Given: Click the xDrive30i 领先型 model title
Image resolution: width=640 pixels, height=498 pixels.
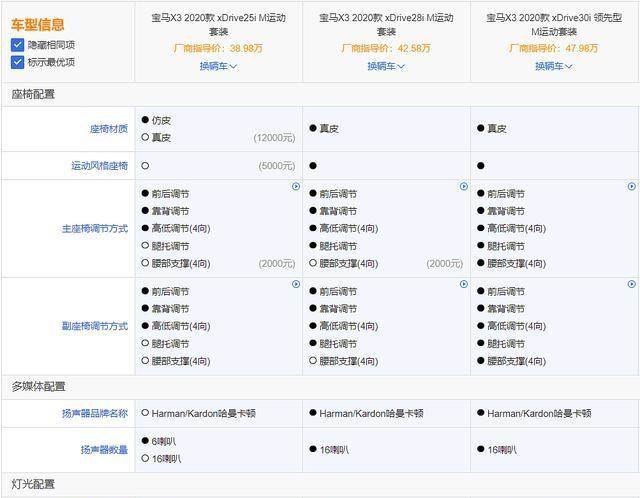Looking at the screenshot, I should pos(554,24).
